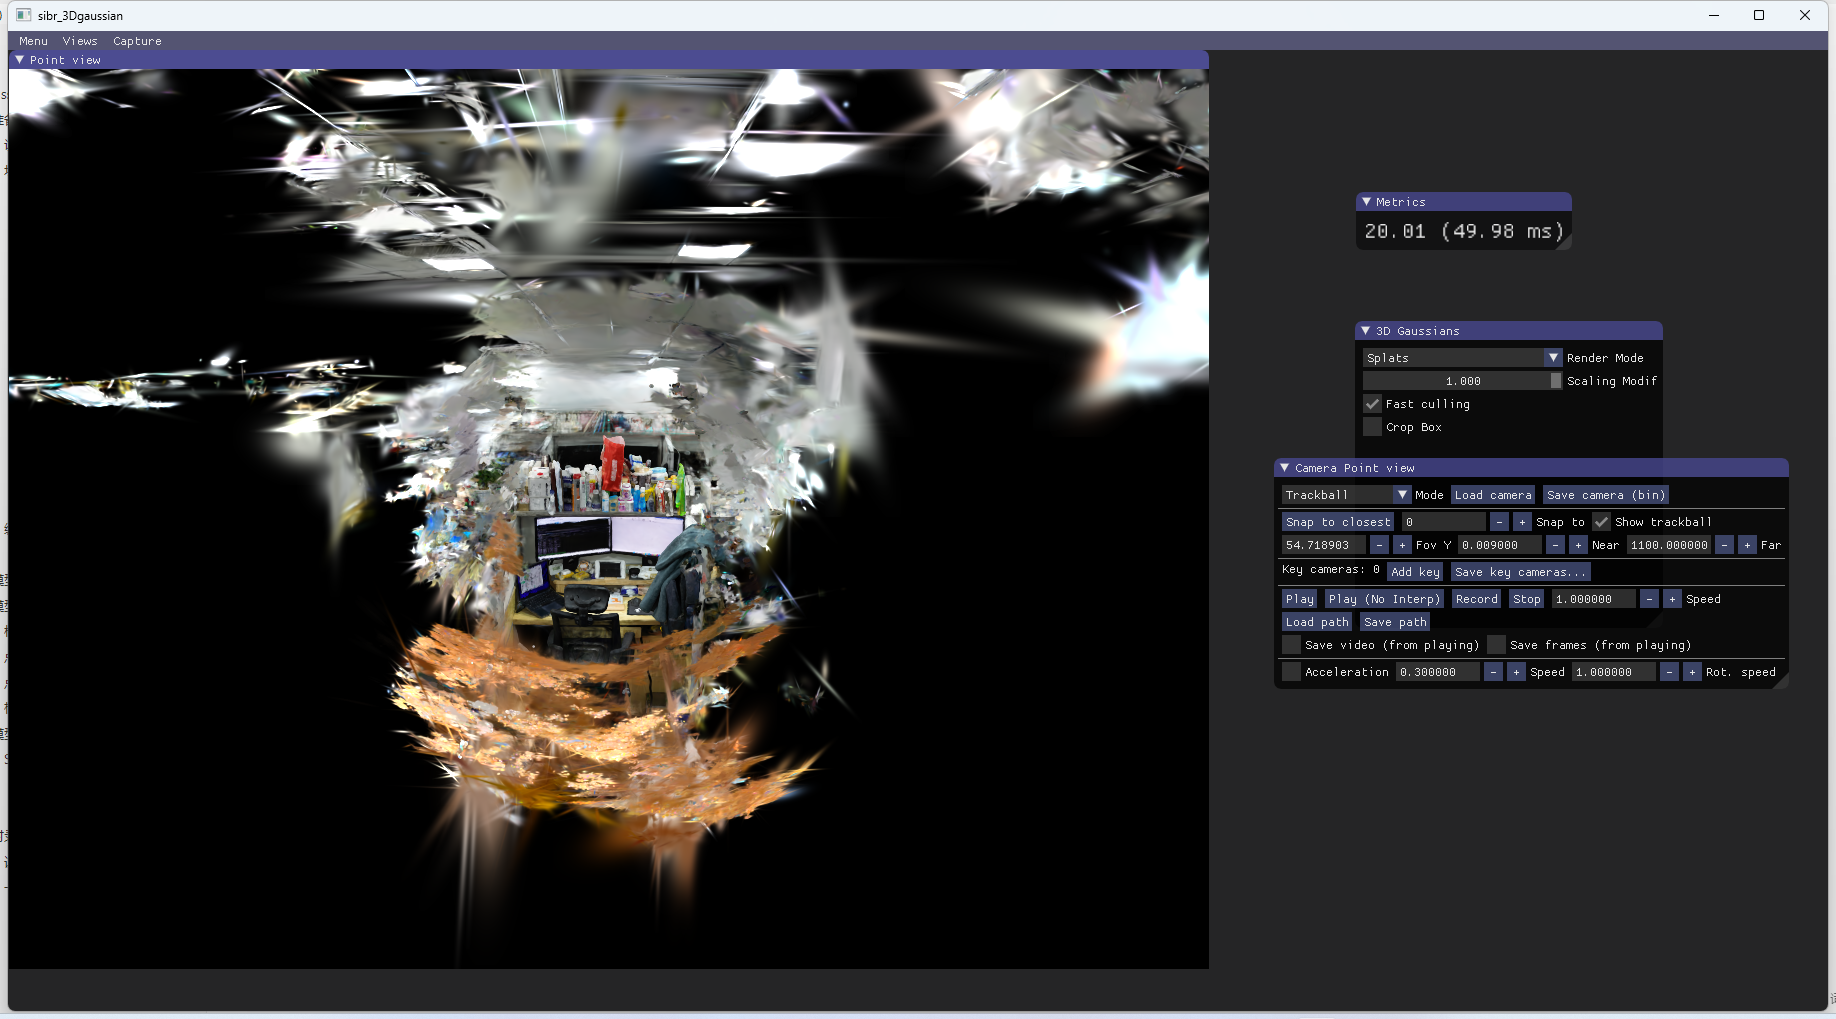Viewport: 1836px width, 1019px height.
Task: Click the Load camera button
Action: click(1492, 494)
